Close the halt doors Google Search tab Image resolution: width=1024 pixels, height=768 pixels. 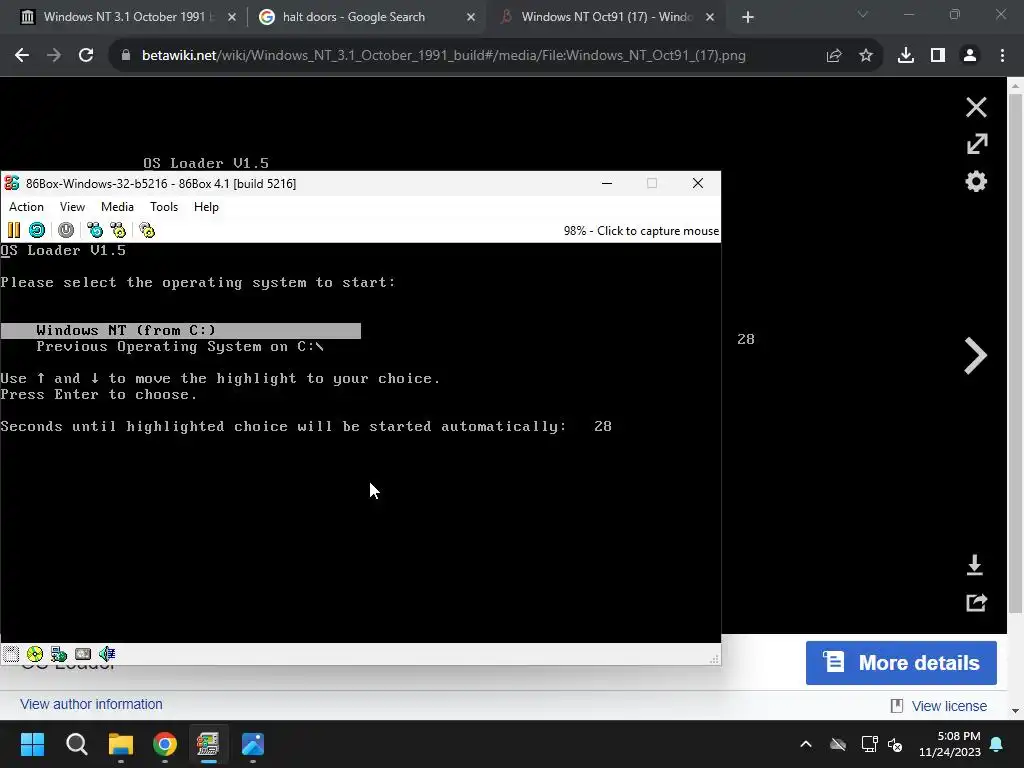(471, 17)
